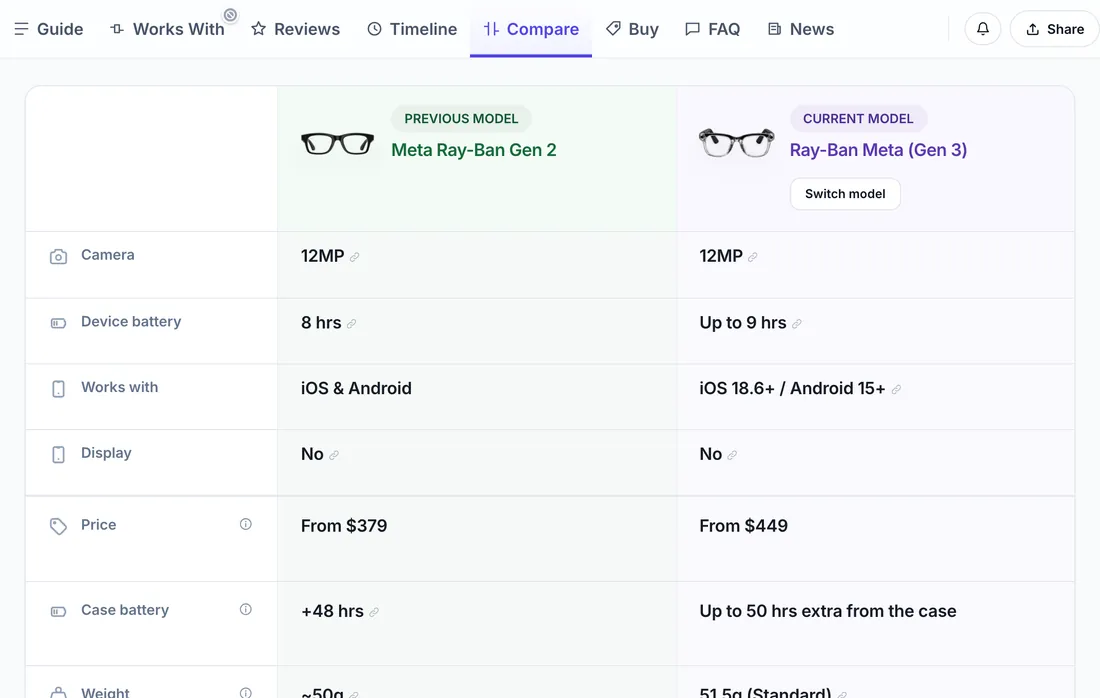The image size is (1100, 698).
Task: Open source link beside +48 hrs
Action: [374, 612]
